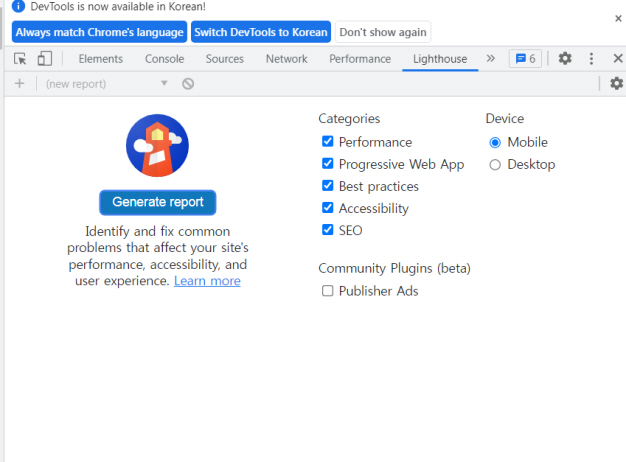Viewport: 626px width, 462px height.
Task: Select the inspect element picker icon
Action: 20,59
